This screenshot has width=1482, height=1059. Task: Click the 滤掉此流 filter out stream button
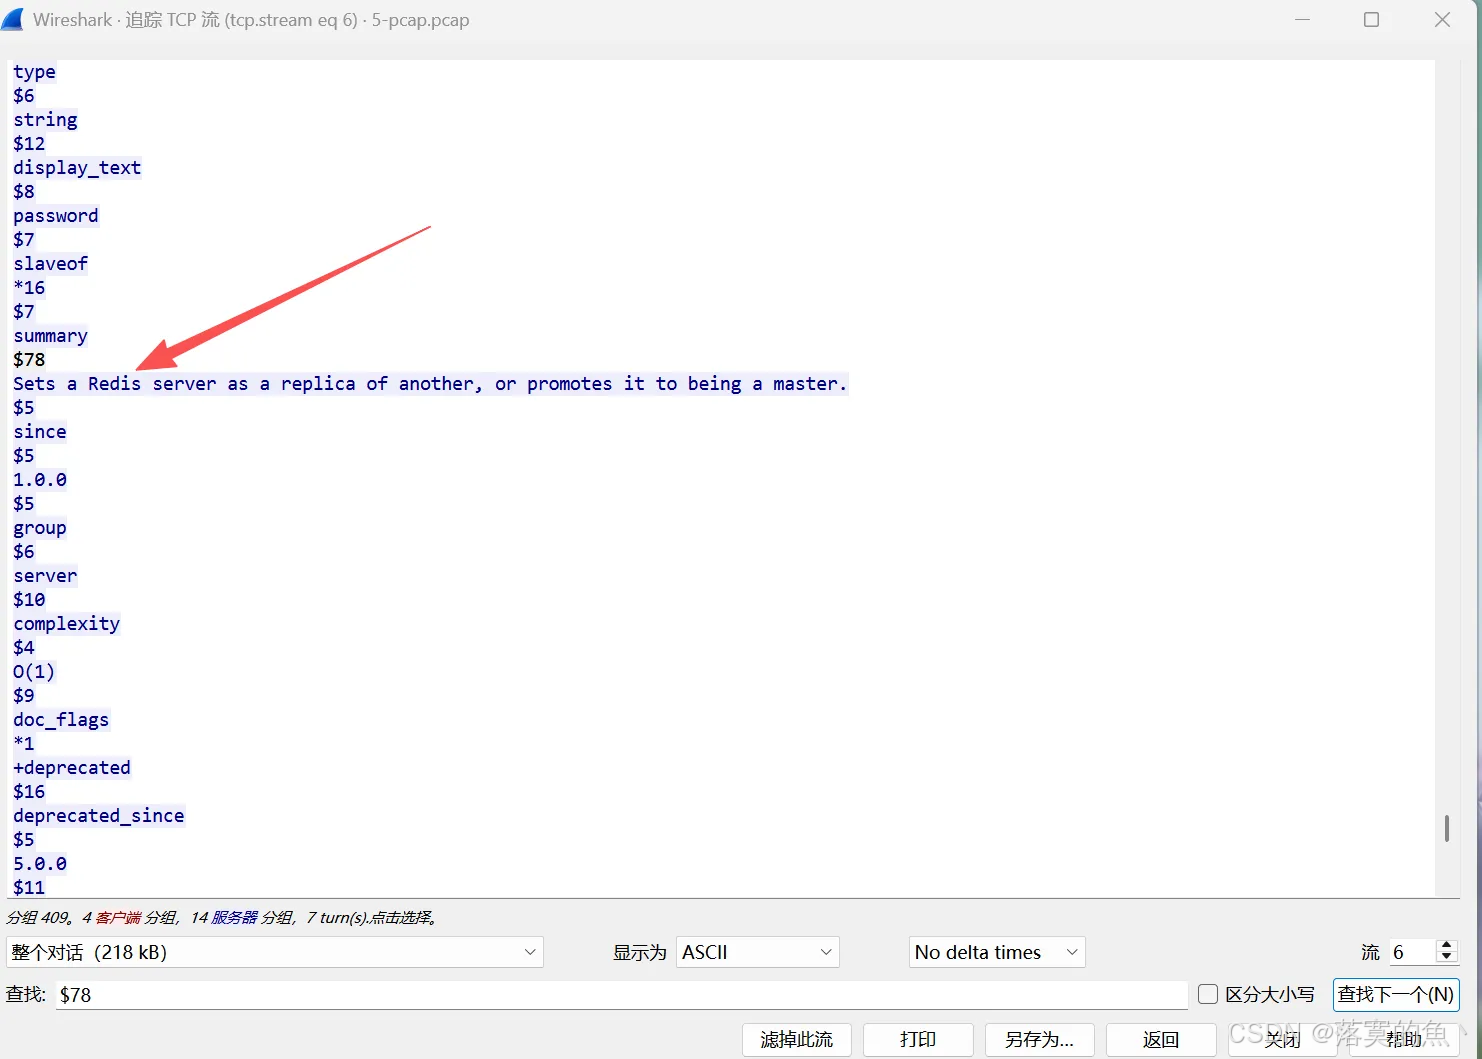click(x=796, y=1039)
